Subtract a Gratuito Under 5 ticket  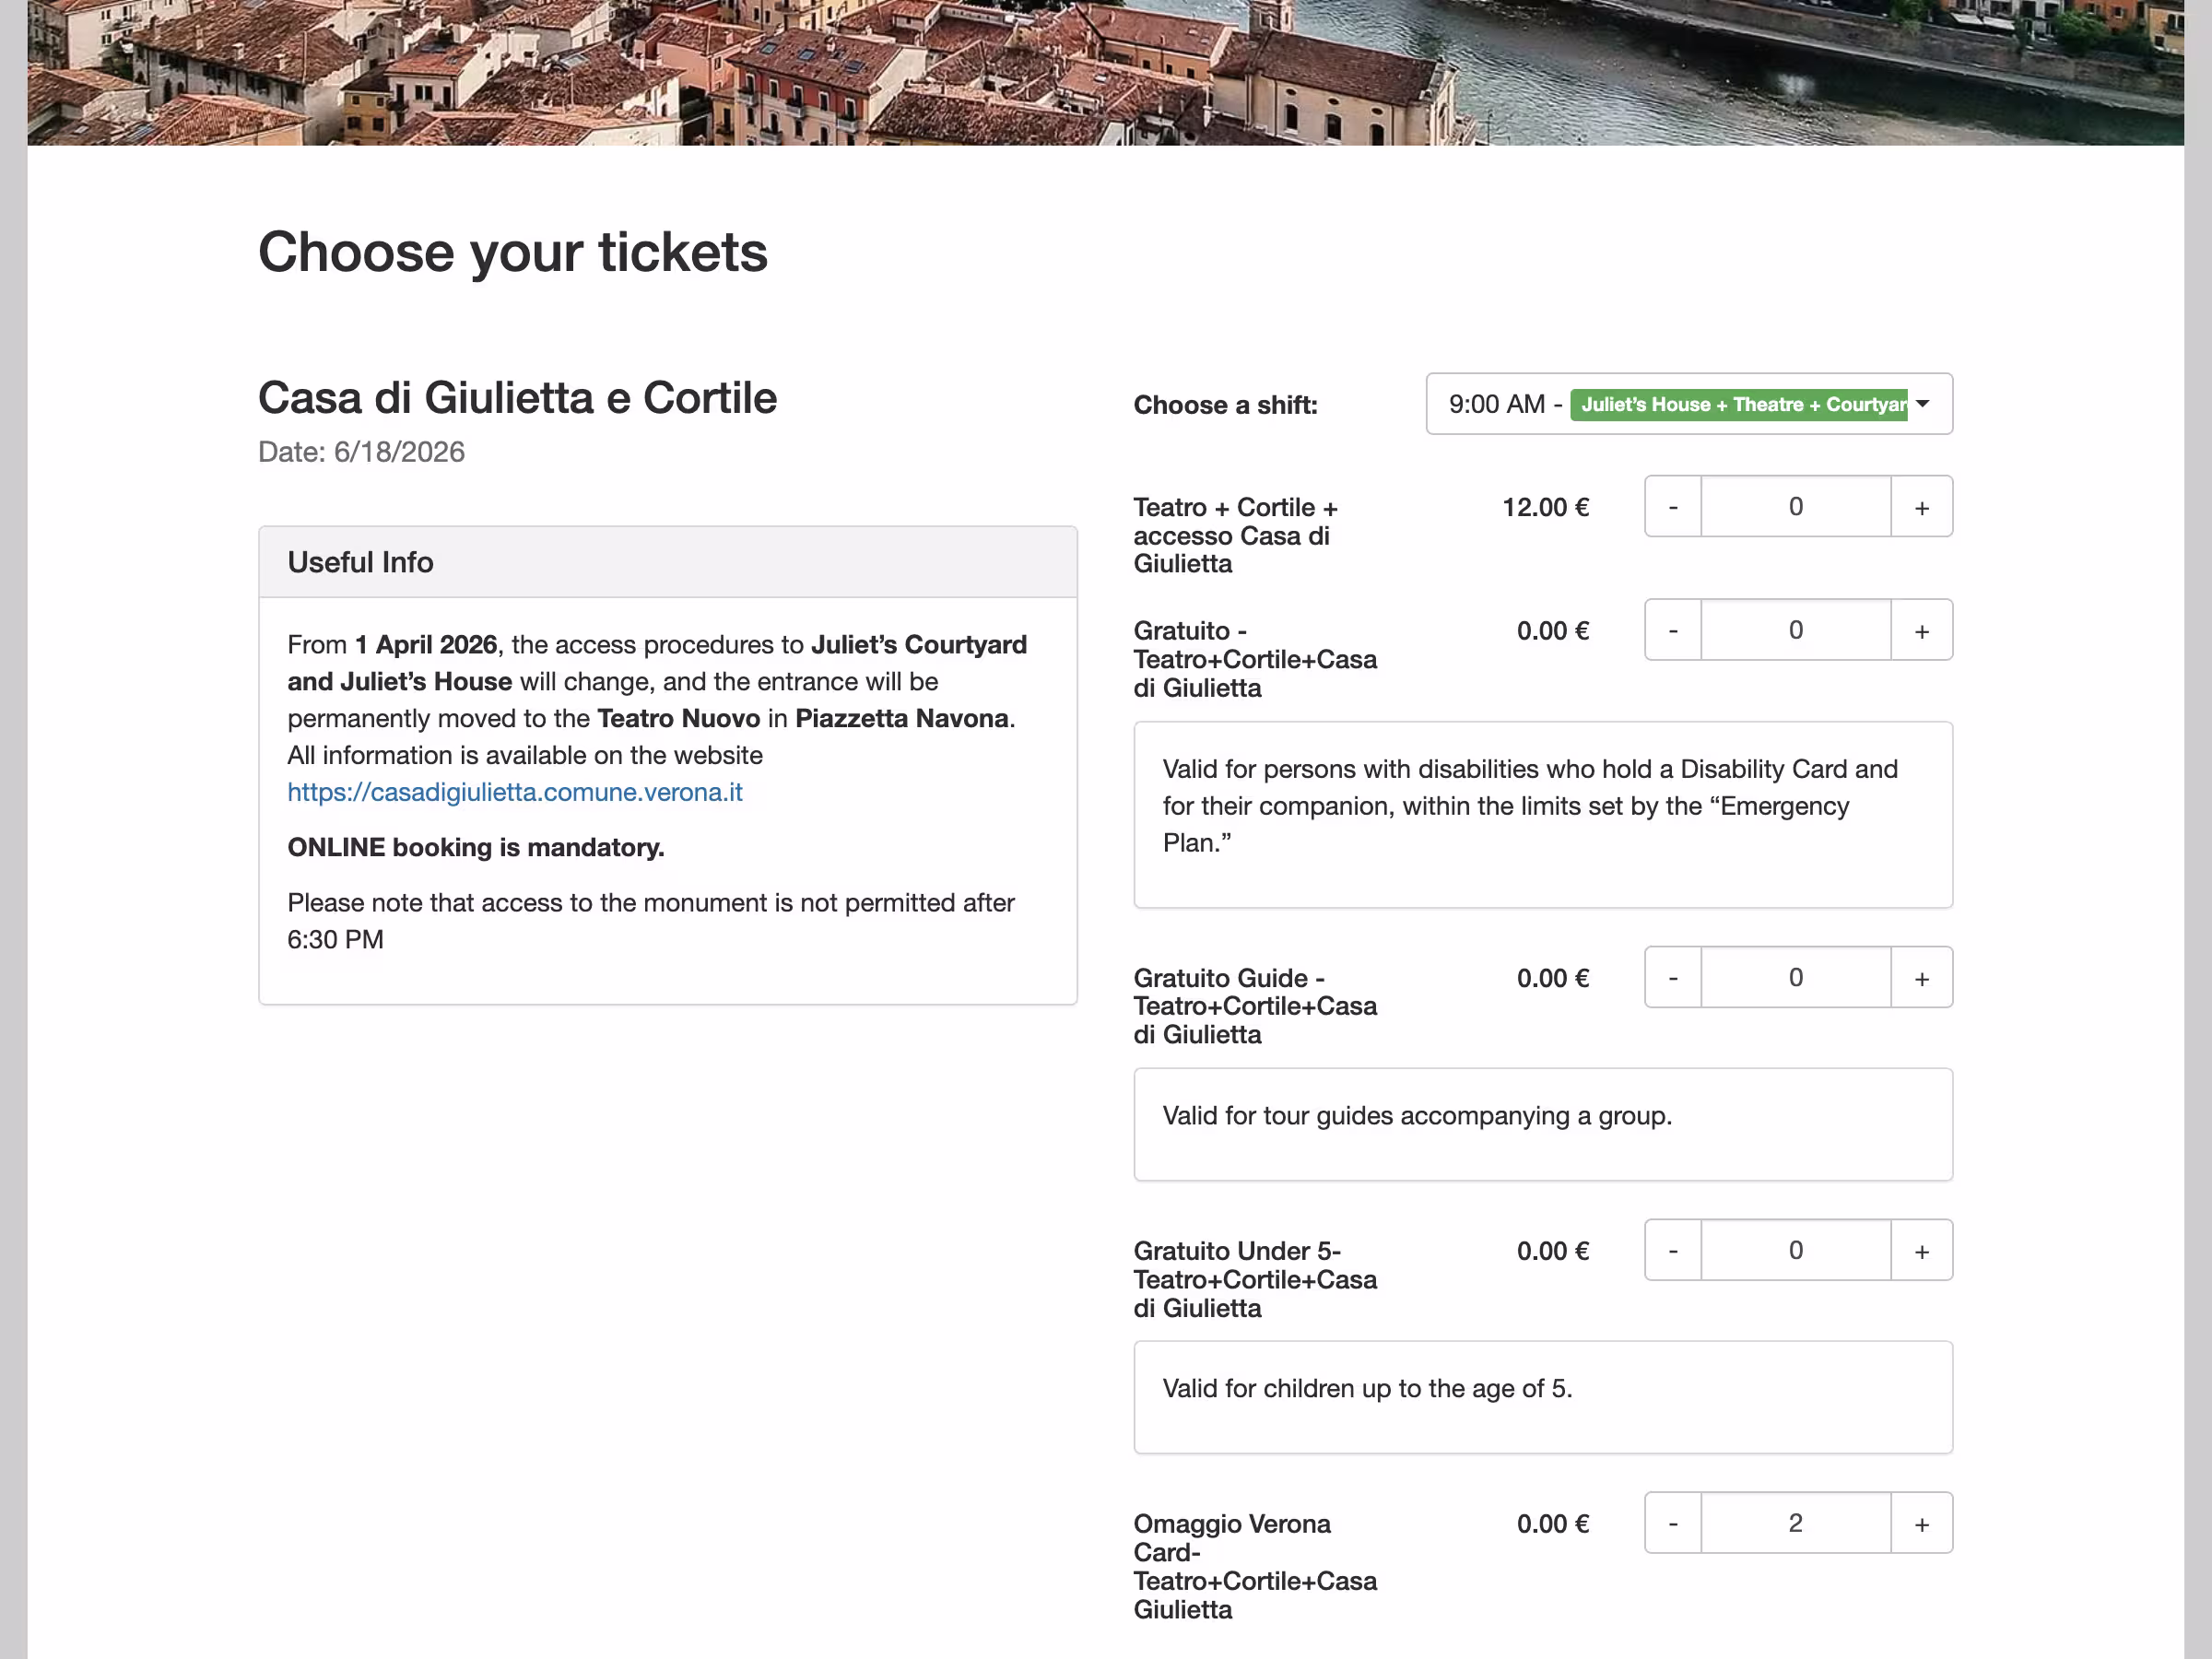[1673, 1251]
